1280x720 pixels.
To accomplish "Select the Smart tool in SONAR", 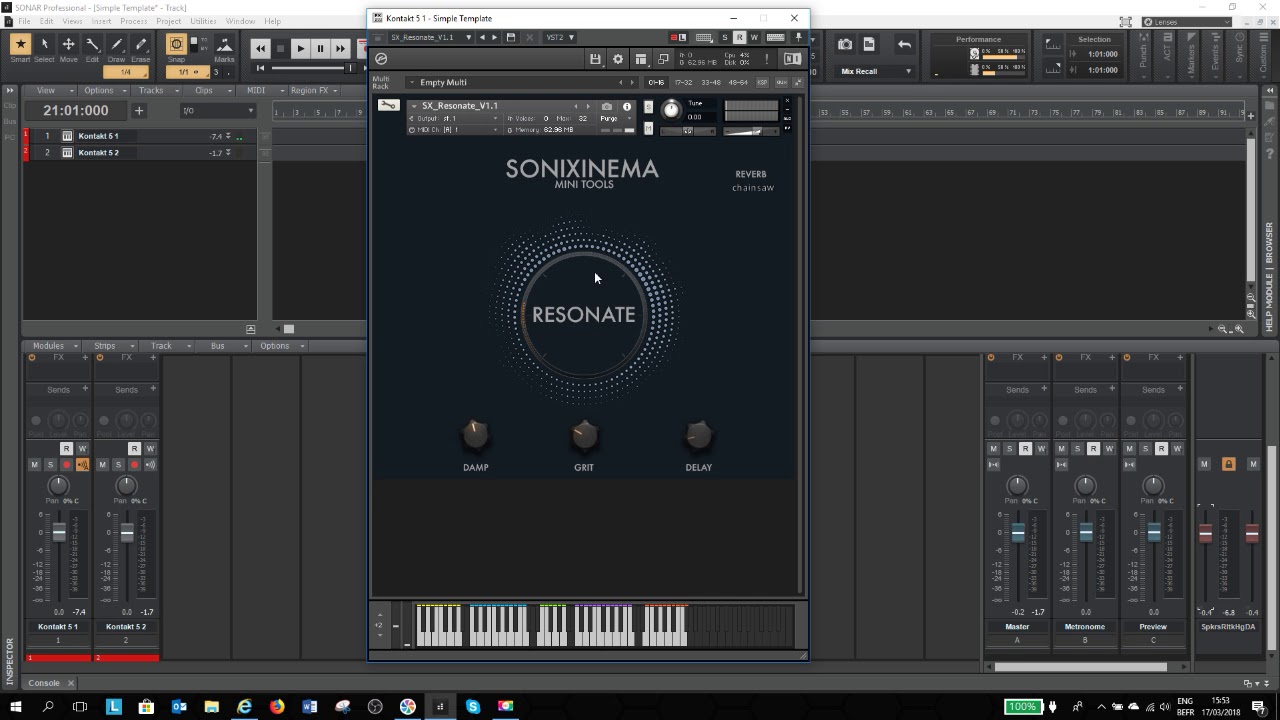I will pos(20,45).
